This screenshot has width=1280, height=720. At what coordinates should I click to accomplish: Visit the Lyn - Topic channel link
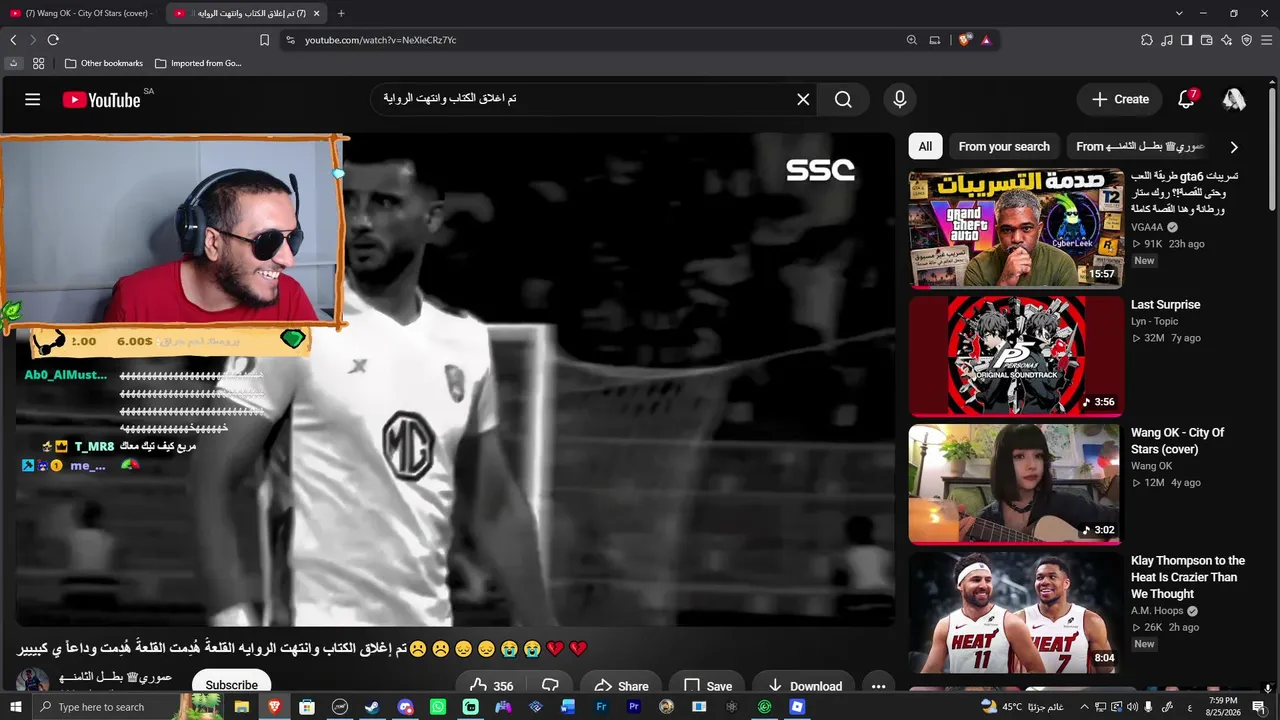[1155, 321]
